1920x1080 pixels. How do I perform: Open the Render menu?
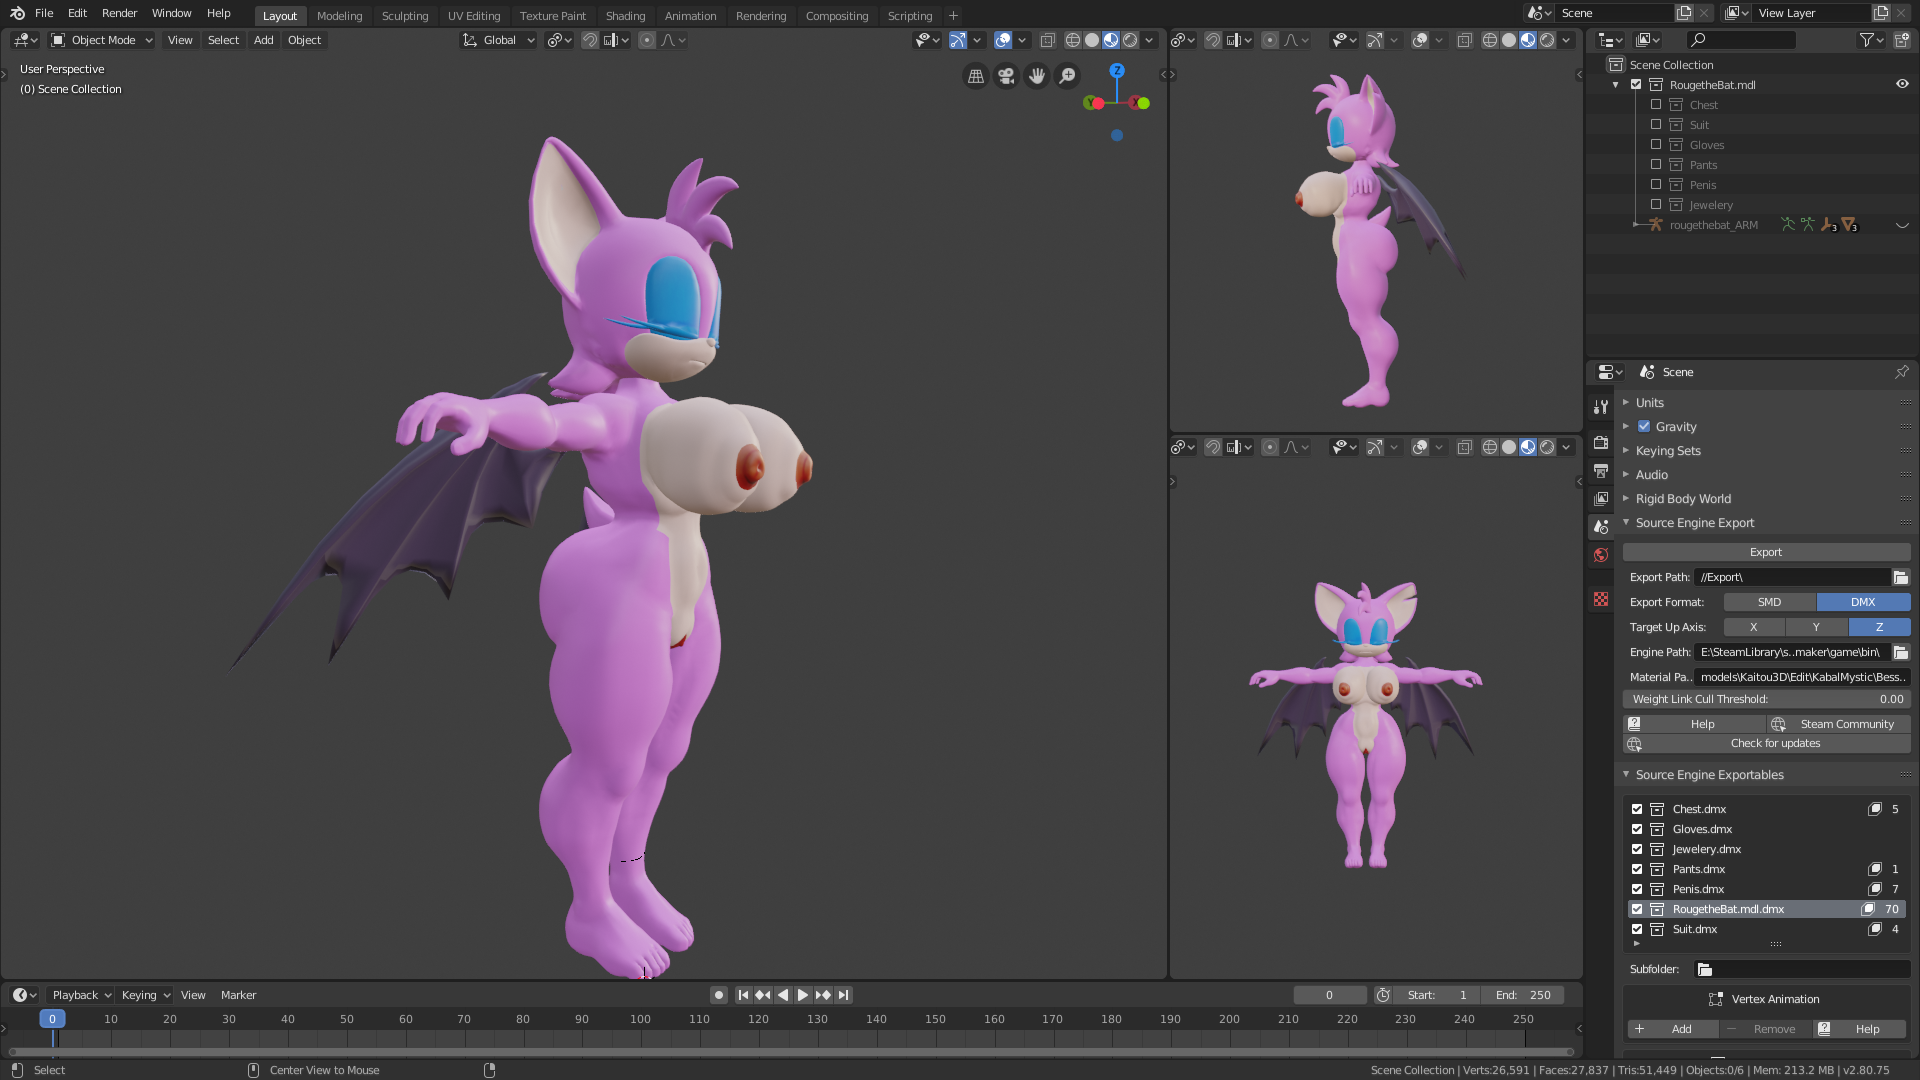[119, 13]
